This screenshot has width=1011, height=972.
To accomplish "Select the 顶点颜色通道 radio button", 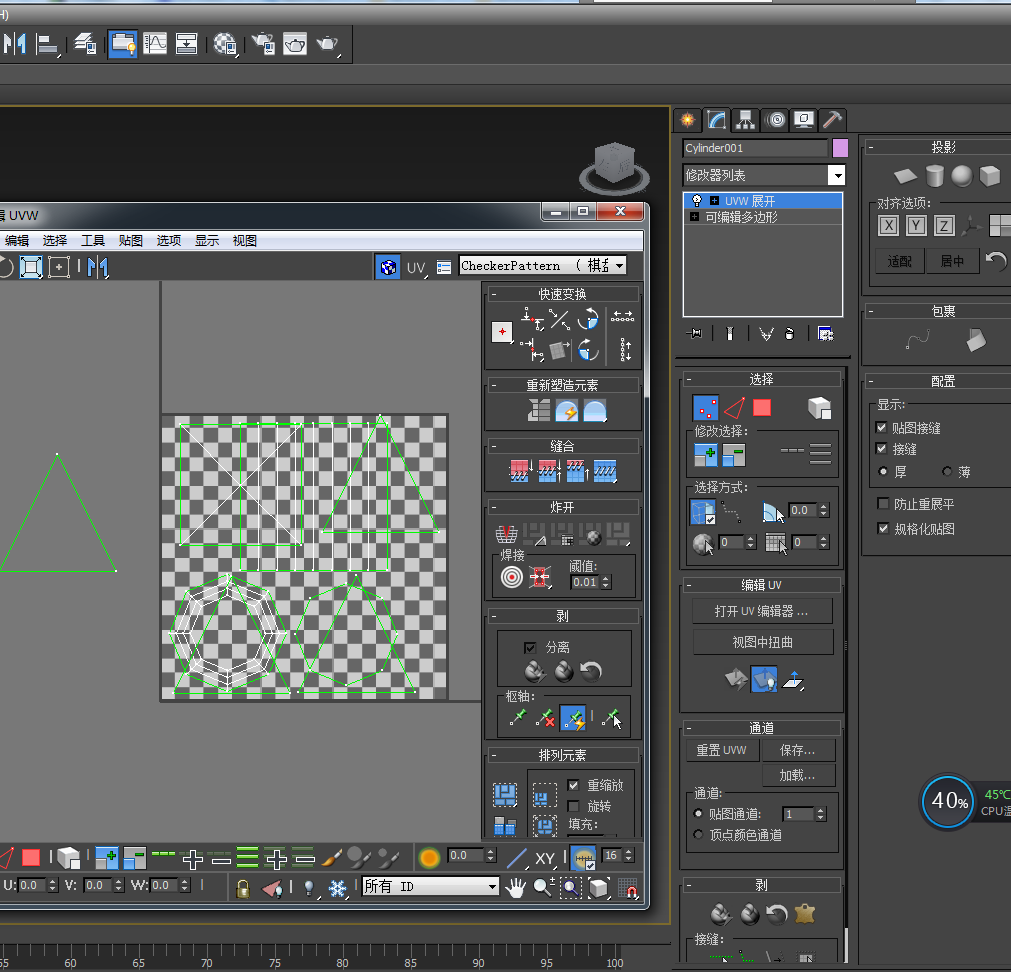I will tap(698, 834).
